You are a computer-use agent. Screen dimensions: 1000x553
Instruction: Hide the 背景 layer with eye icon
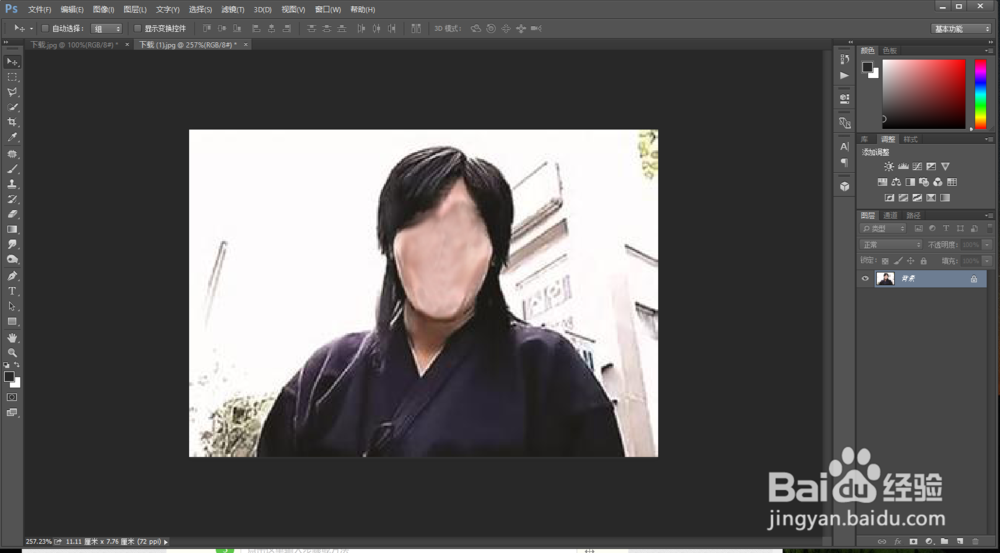coord(865,279)
